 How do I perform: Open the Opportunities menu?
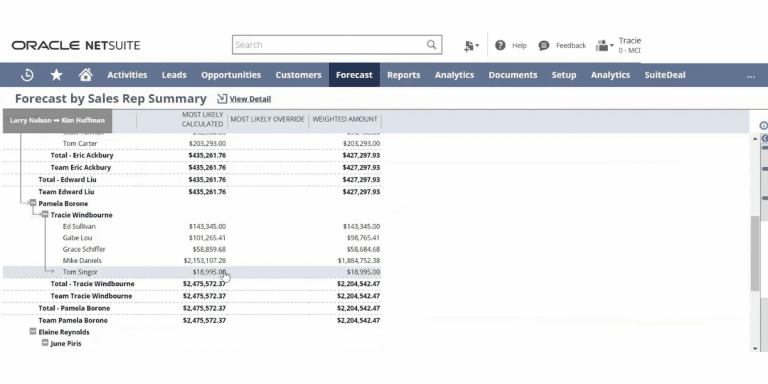[x=231, y=75]
